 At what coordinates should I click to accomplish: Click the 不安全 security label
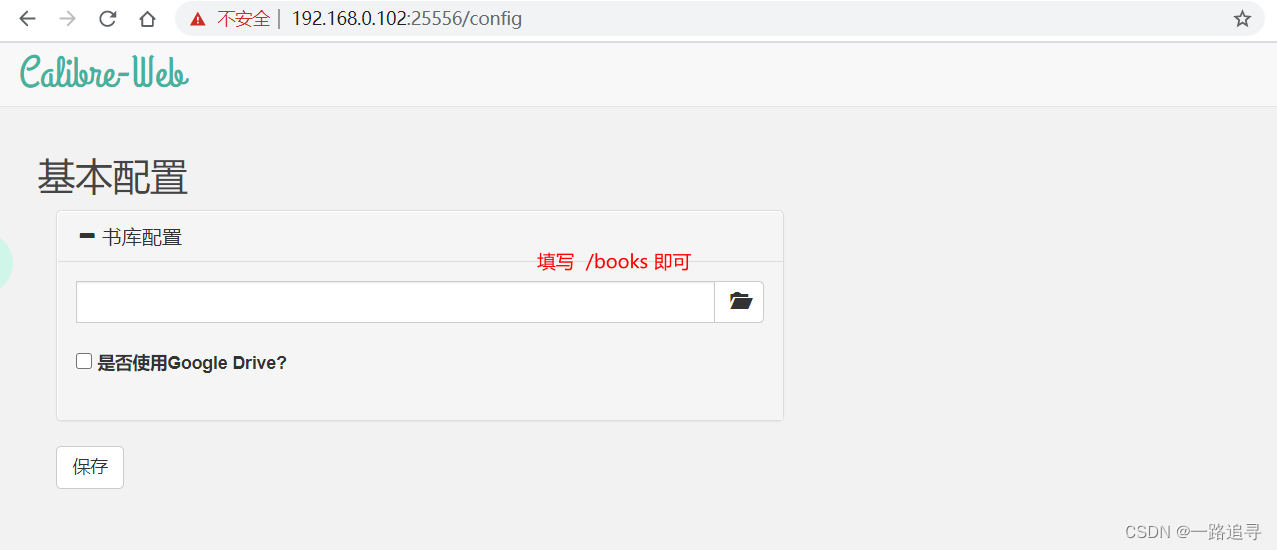point(243,19)
